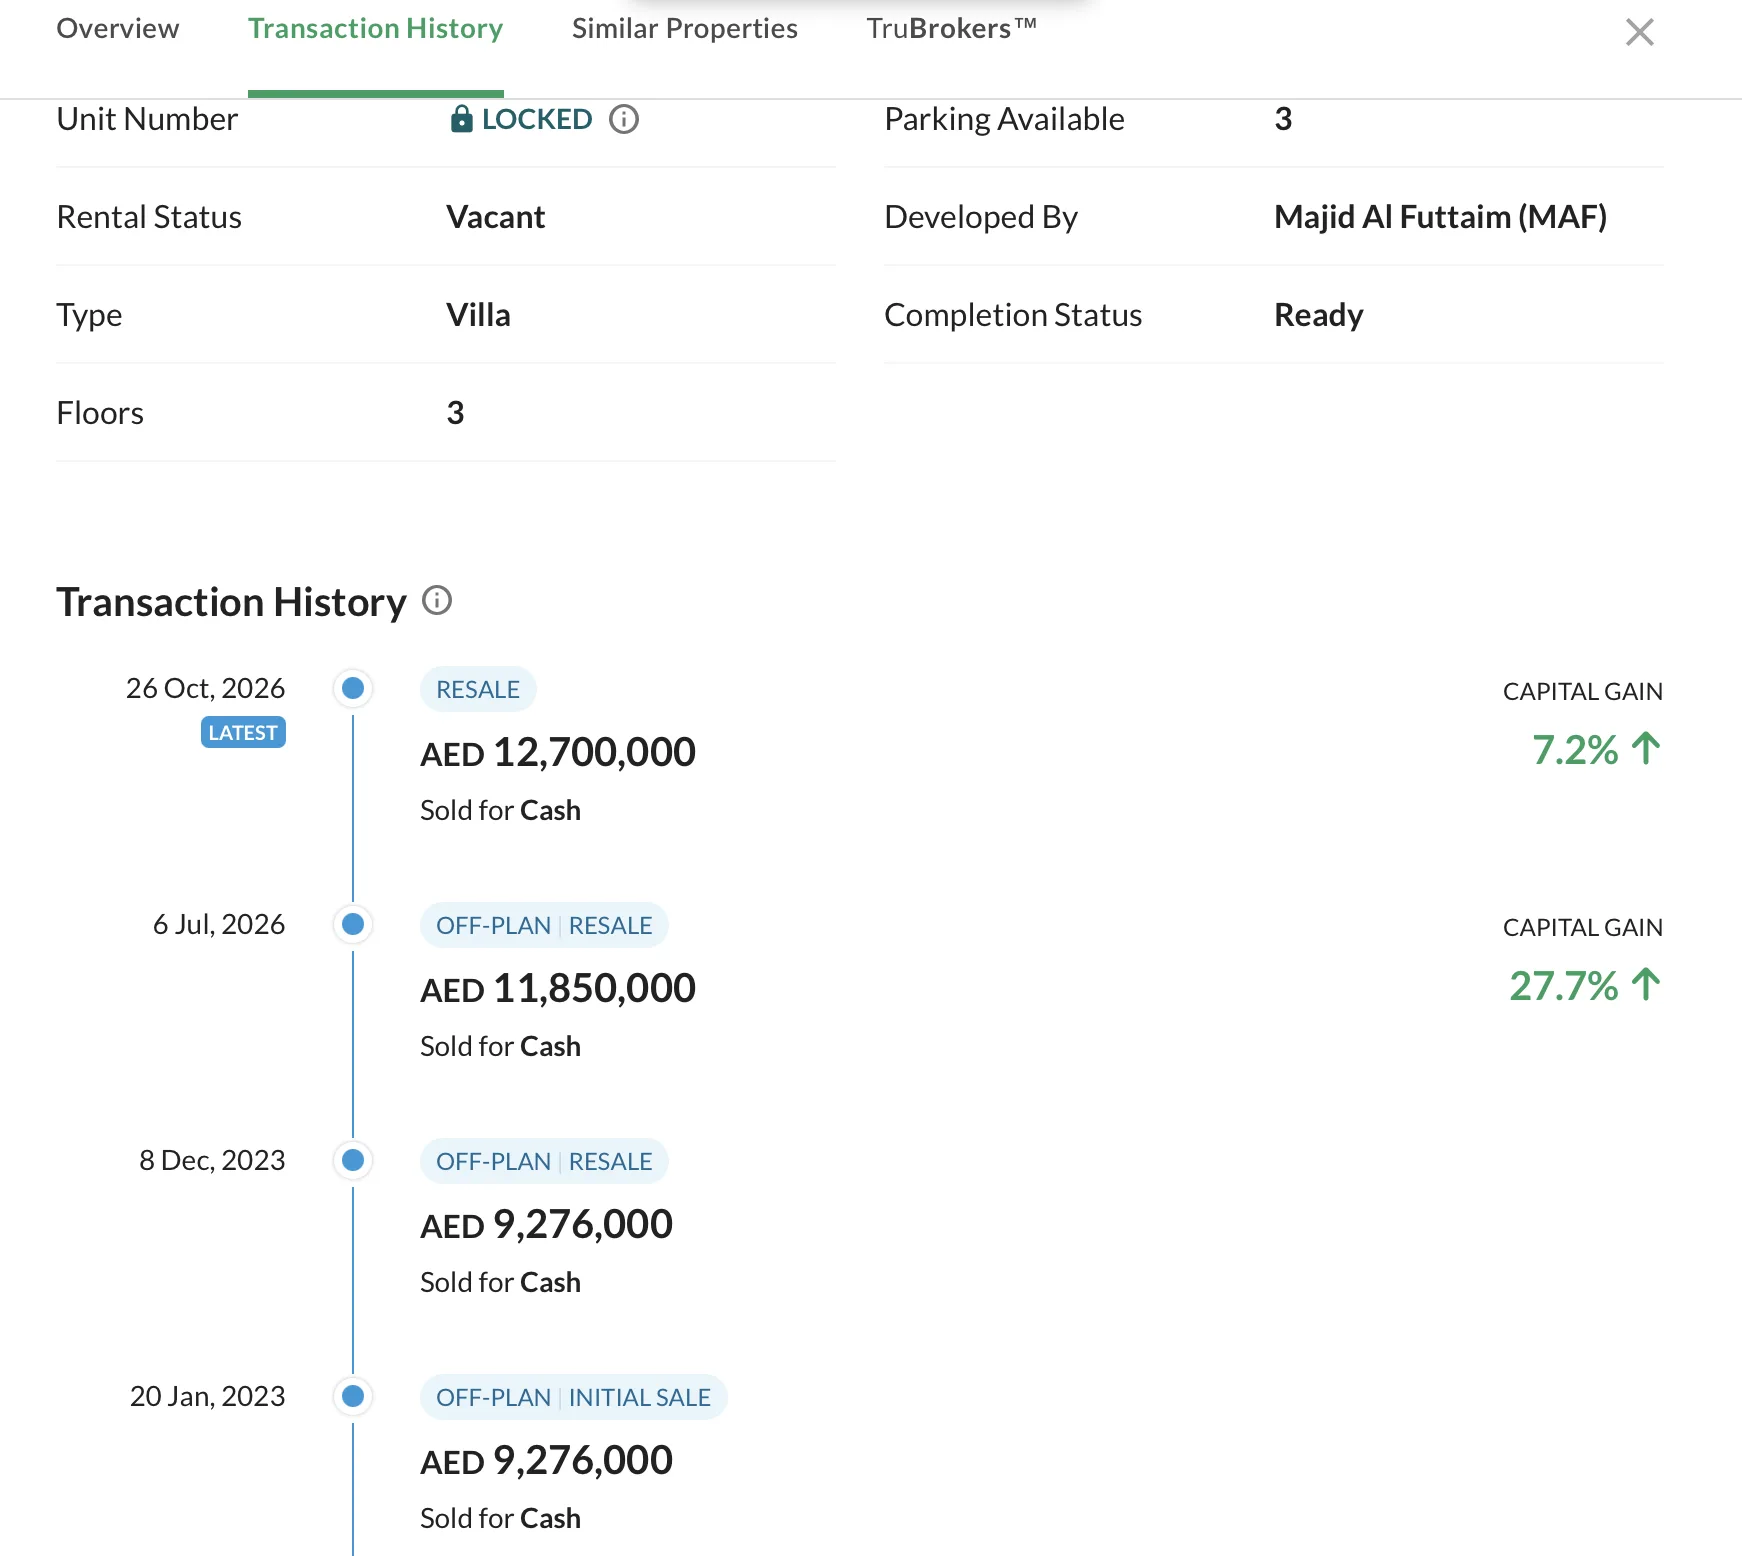Click AED 9,276,000 price under 20 Jan, 2023
Image resolution: width=1742 pixels, height=1556 pixels.
(546, 1460)
